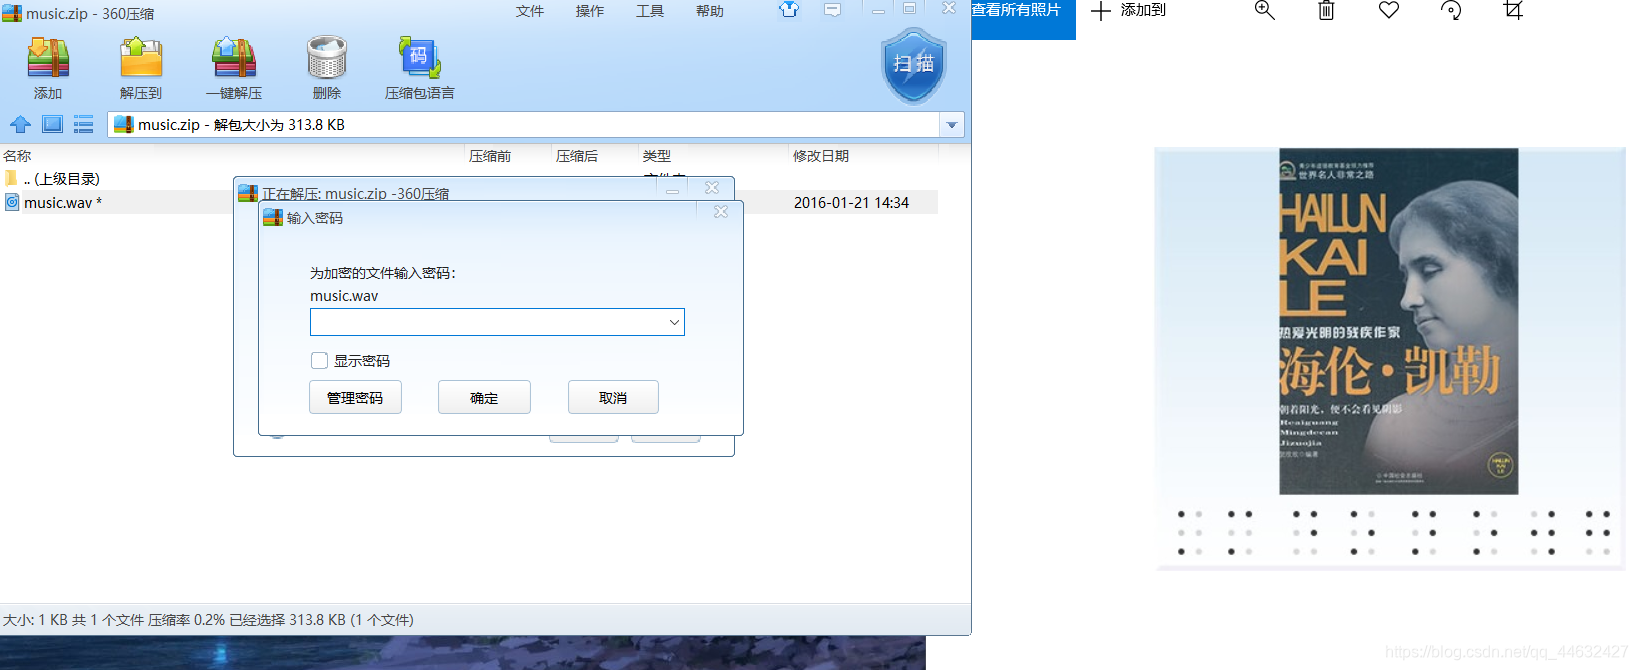Viewport: 1638px width, 670px height.
Task: Click the 添加到 (Add to) button in Photos
Action: 1128,10
